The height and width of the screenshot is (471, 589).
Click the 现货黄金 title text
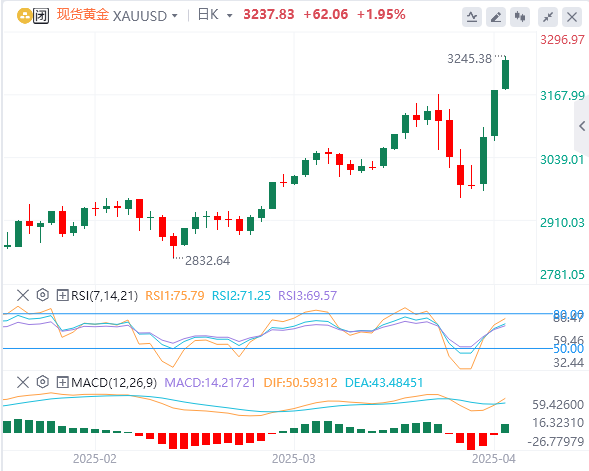[83, 15]
